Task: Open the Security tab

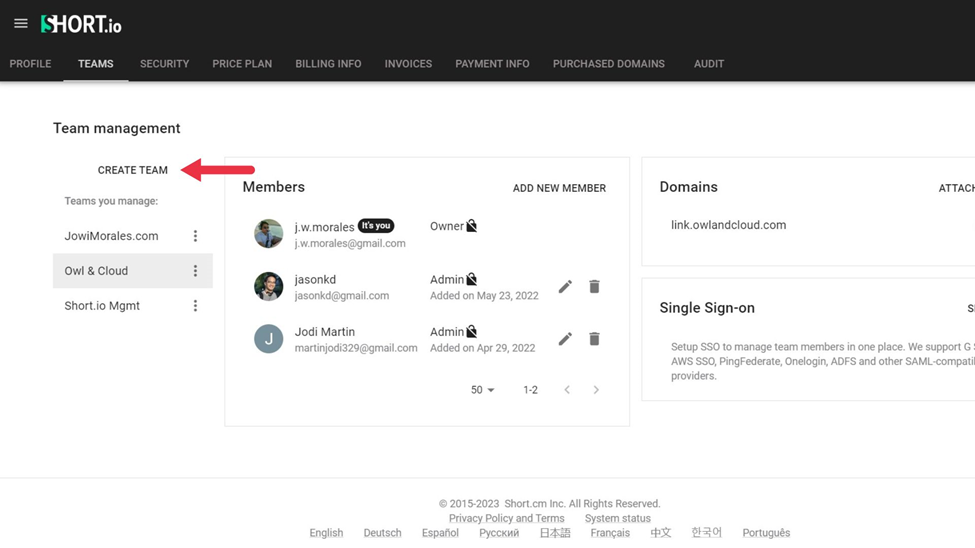Action: (164, 63)
